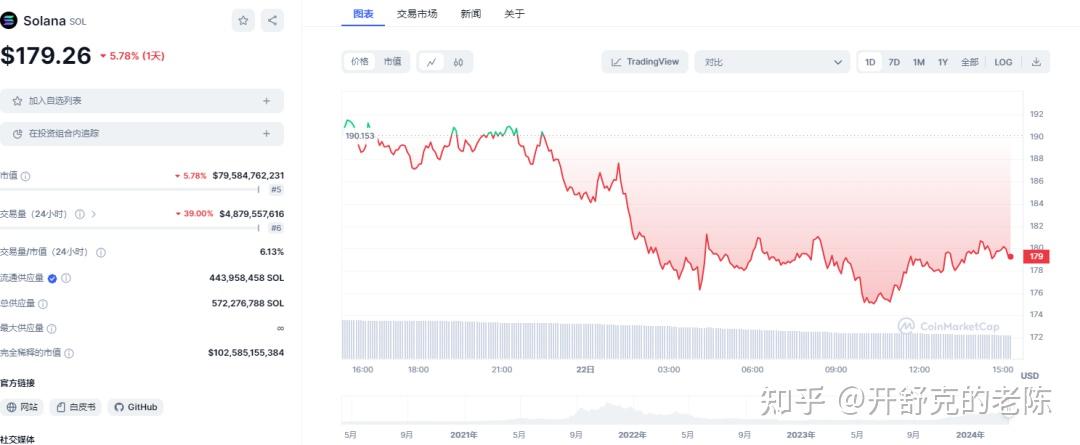This screenshot has height=445, width=1080.
Task: Click the download chart icon
Action: tap(1036, 62)
